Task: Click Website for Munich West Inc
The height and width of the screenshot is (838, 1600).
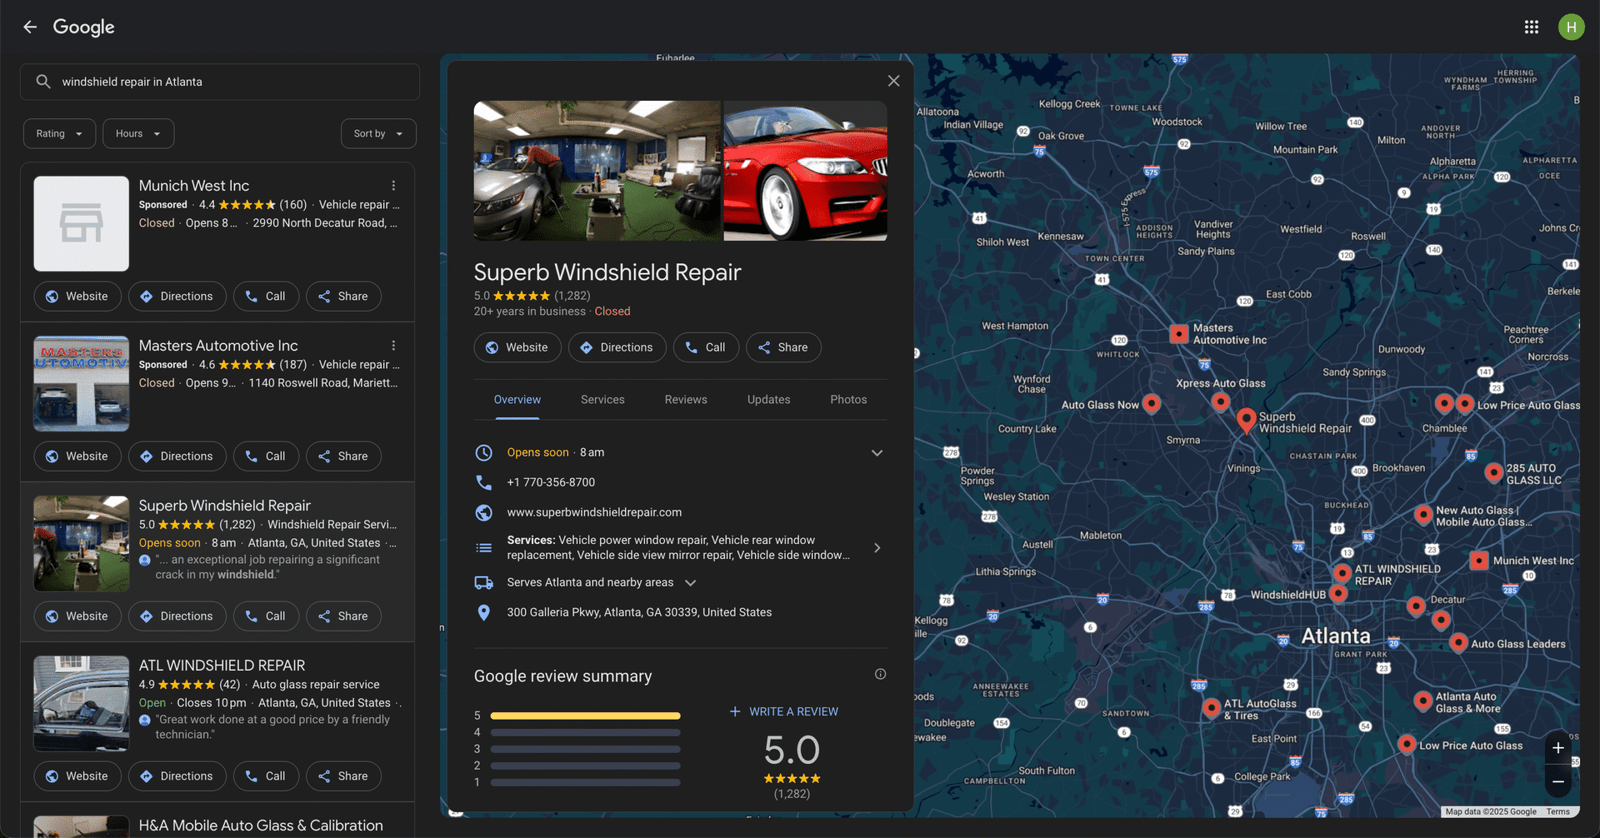Action: [78, 297]
